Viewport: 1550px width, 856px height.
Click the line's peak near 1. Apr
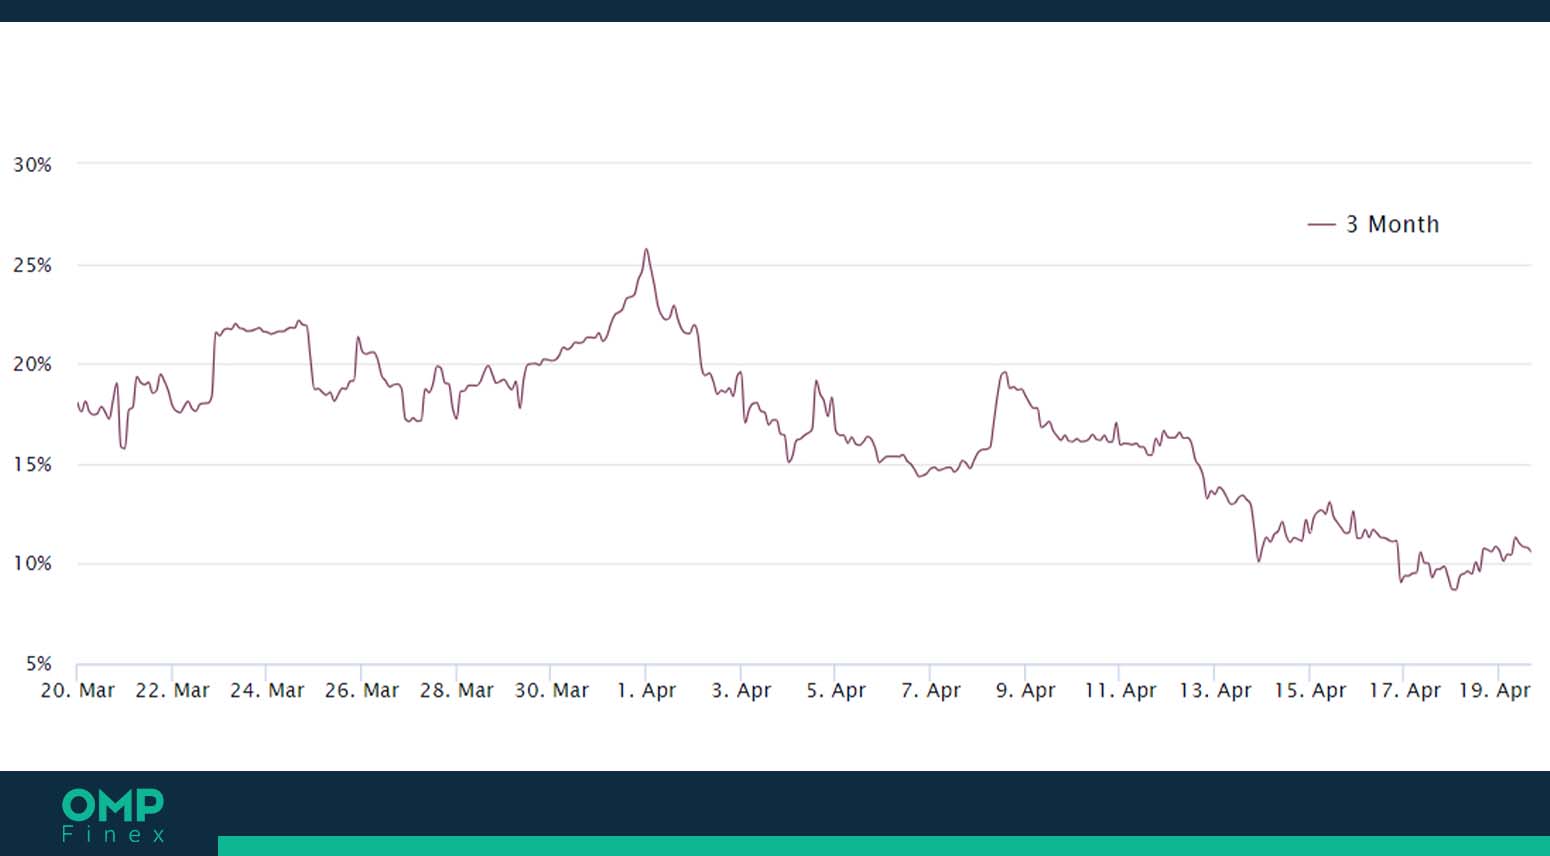click(x=646, y=250)
